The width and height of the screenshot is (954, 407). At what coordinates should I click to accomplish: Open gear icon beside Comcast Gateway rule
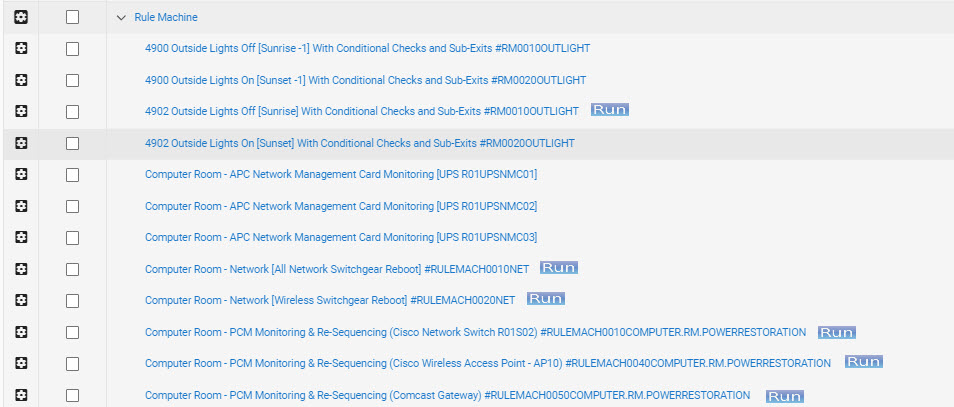point(21,395)
